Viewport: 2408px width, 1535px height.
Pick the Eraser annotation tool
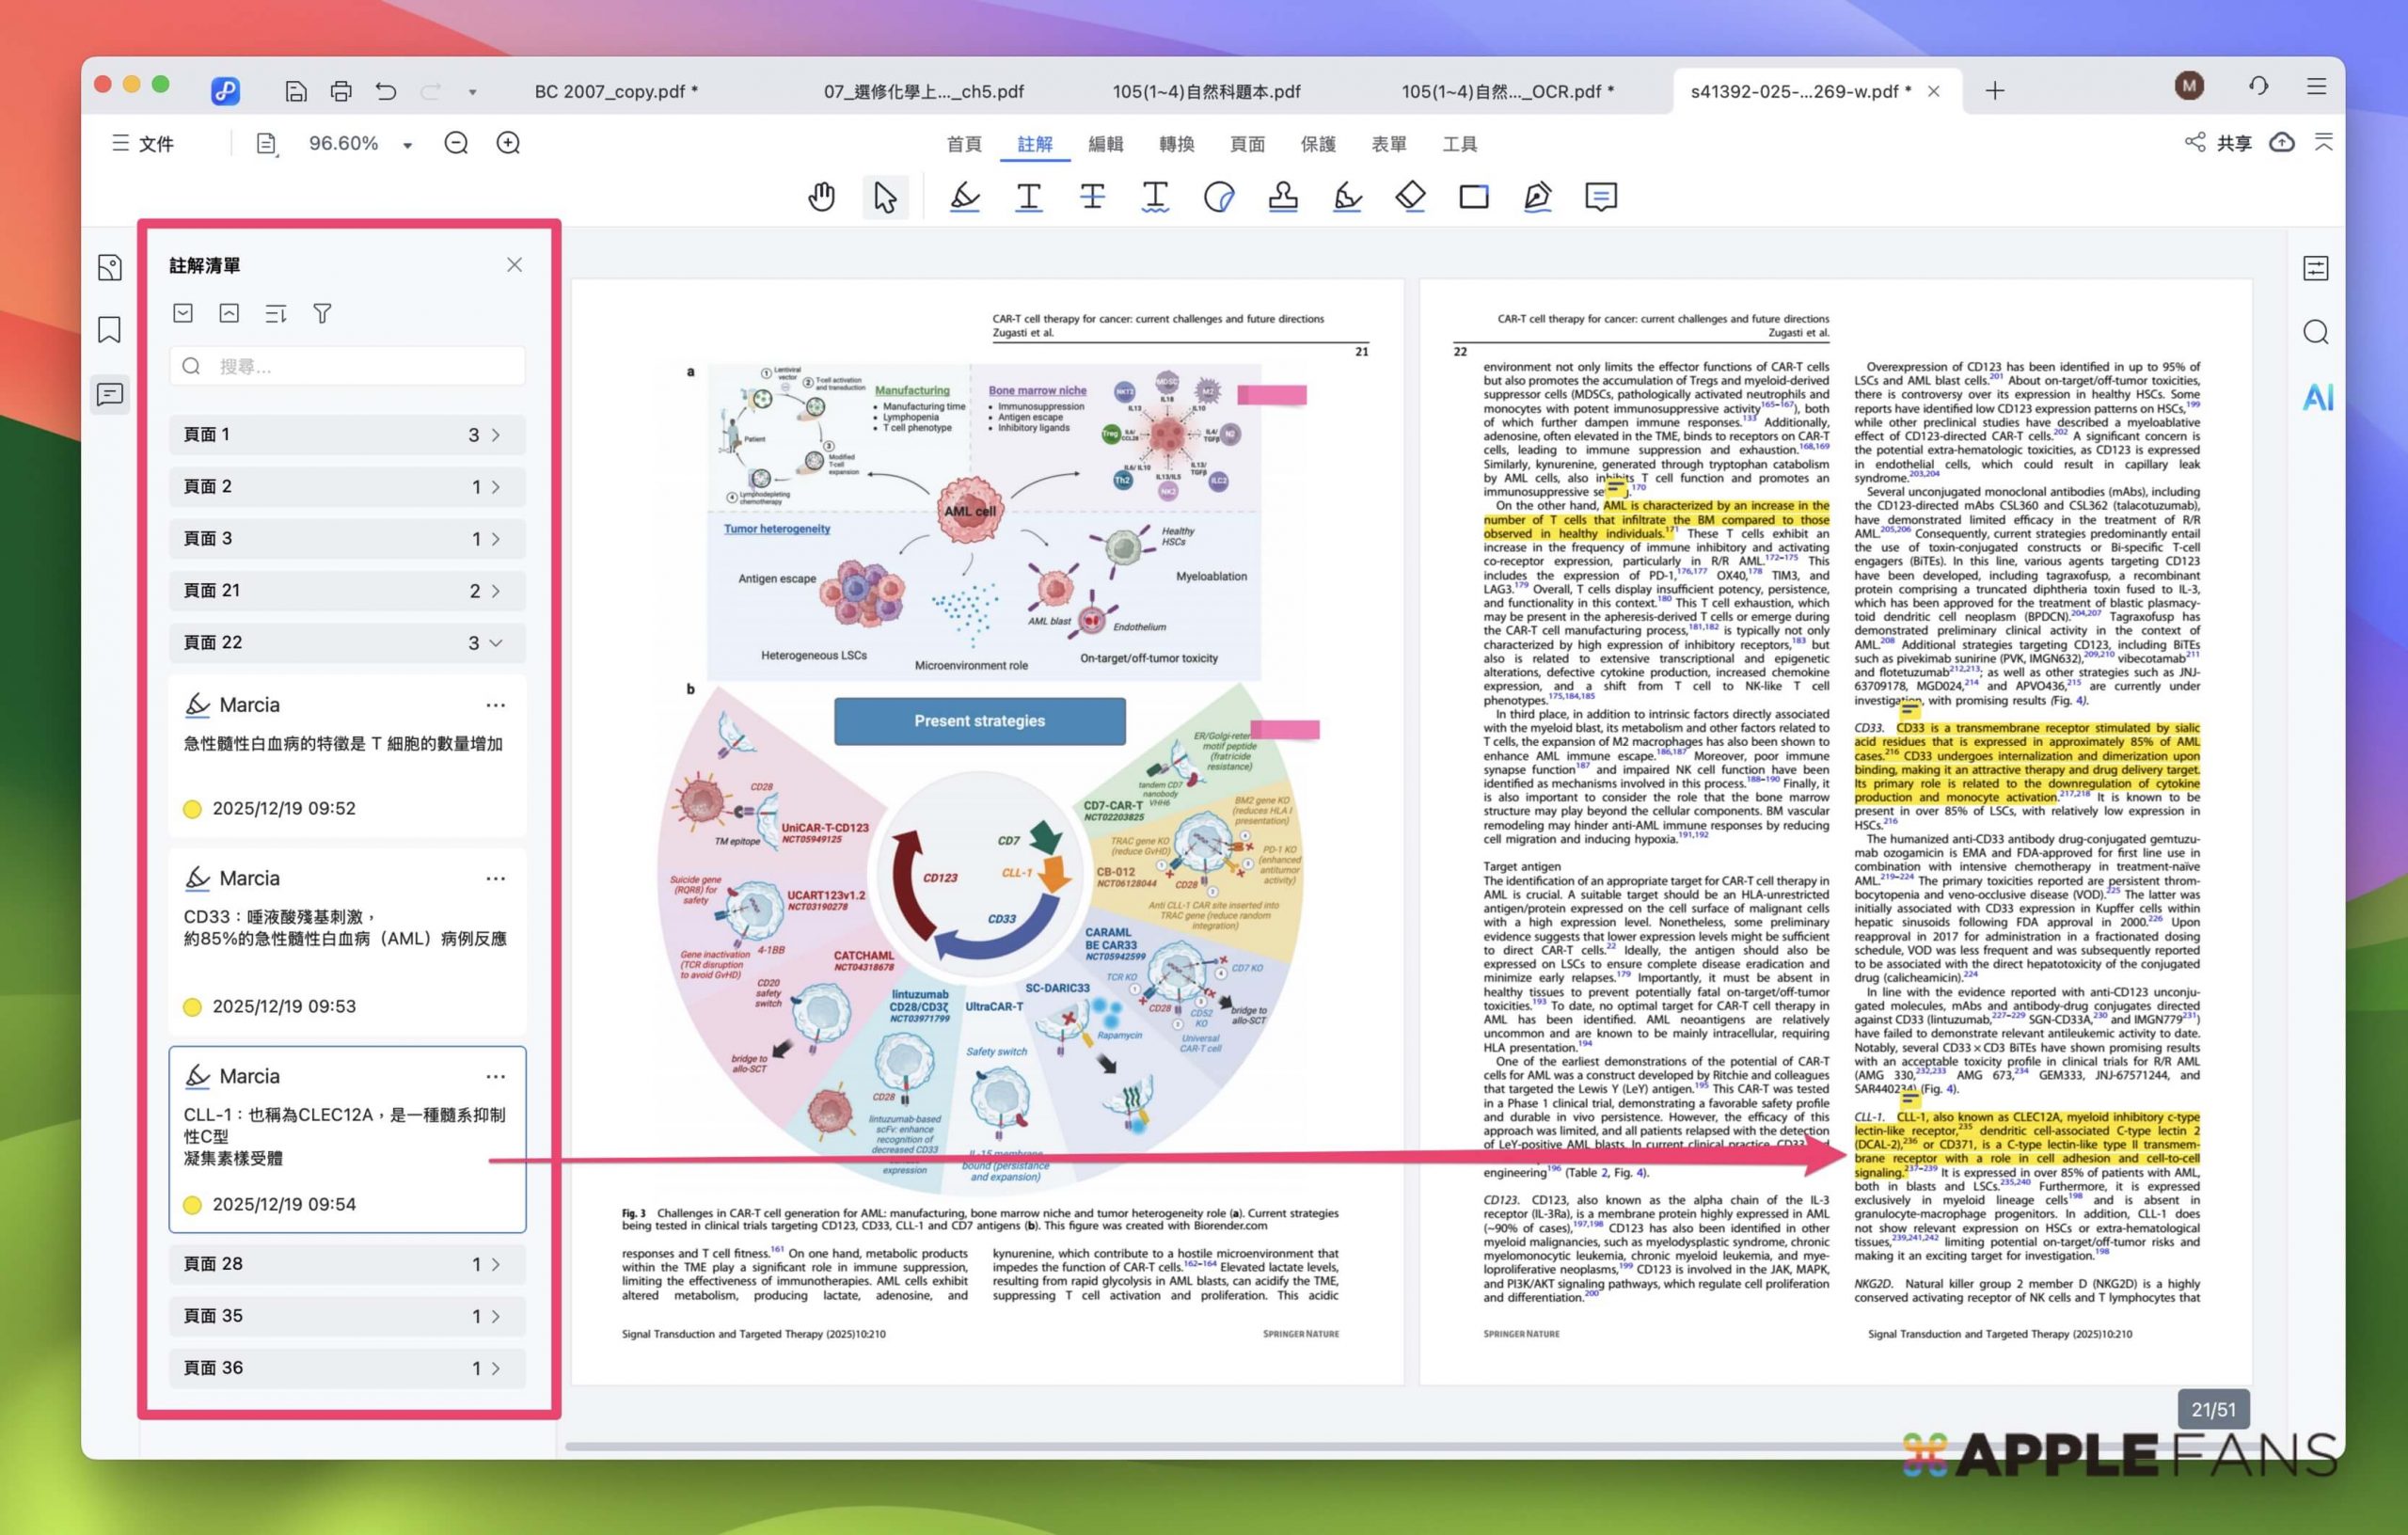[1410, 196]
